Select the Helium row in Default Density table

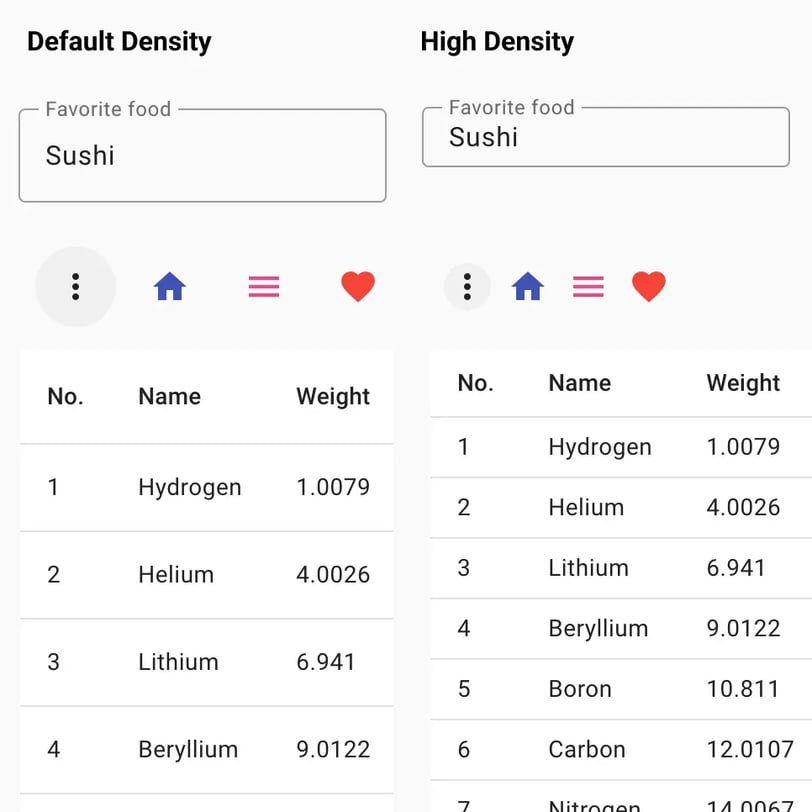207,575
